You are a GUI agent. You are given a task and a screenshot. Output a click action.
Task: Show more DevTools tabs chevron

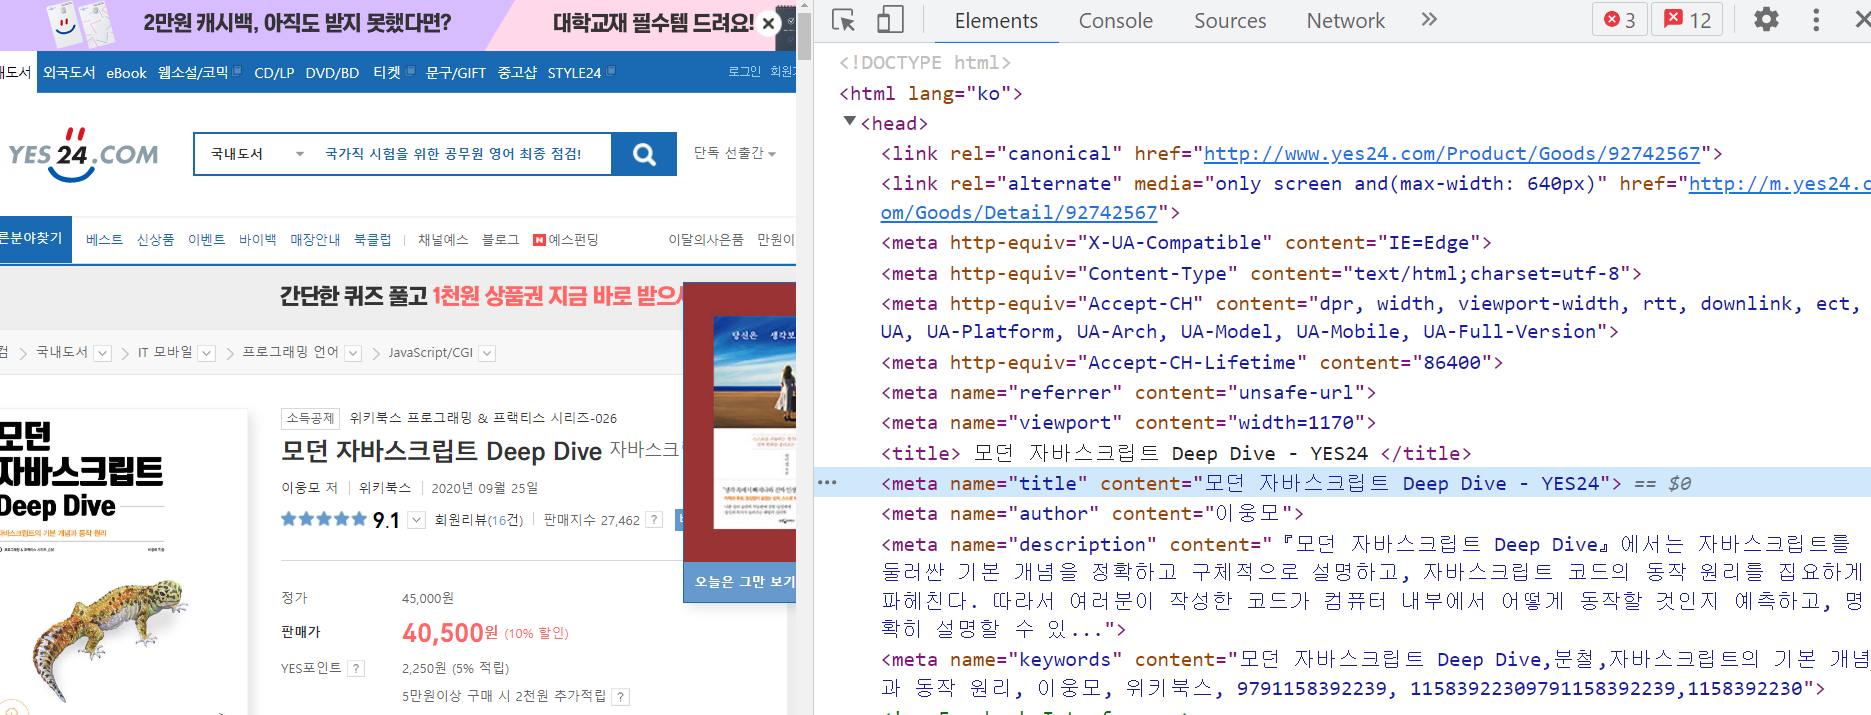[1429, 20]
